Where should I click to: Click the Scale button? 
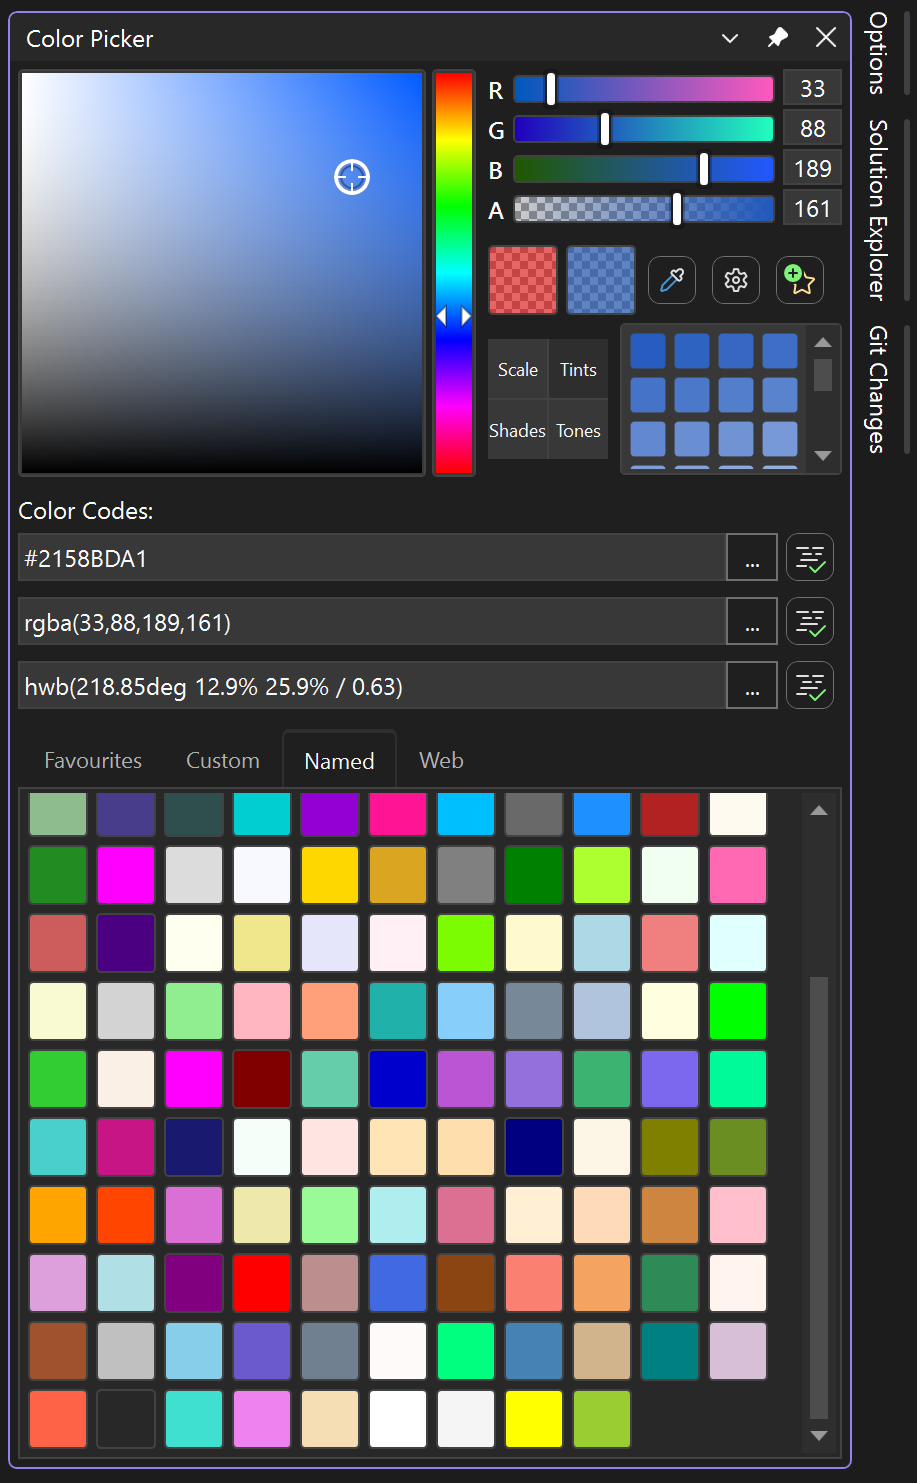pyautogui.click(x=517, y=368)
